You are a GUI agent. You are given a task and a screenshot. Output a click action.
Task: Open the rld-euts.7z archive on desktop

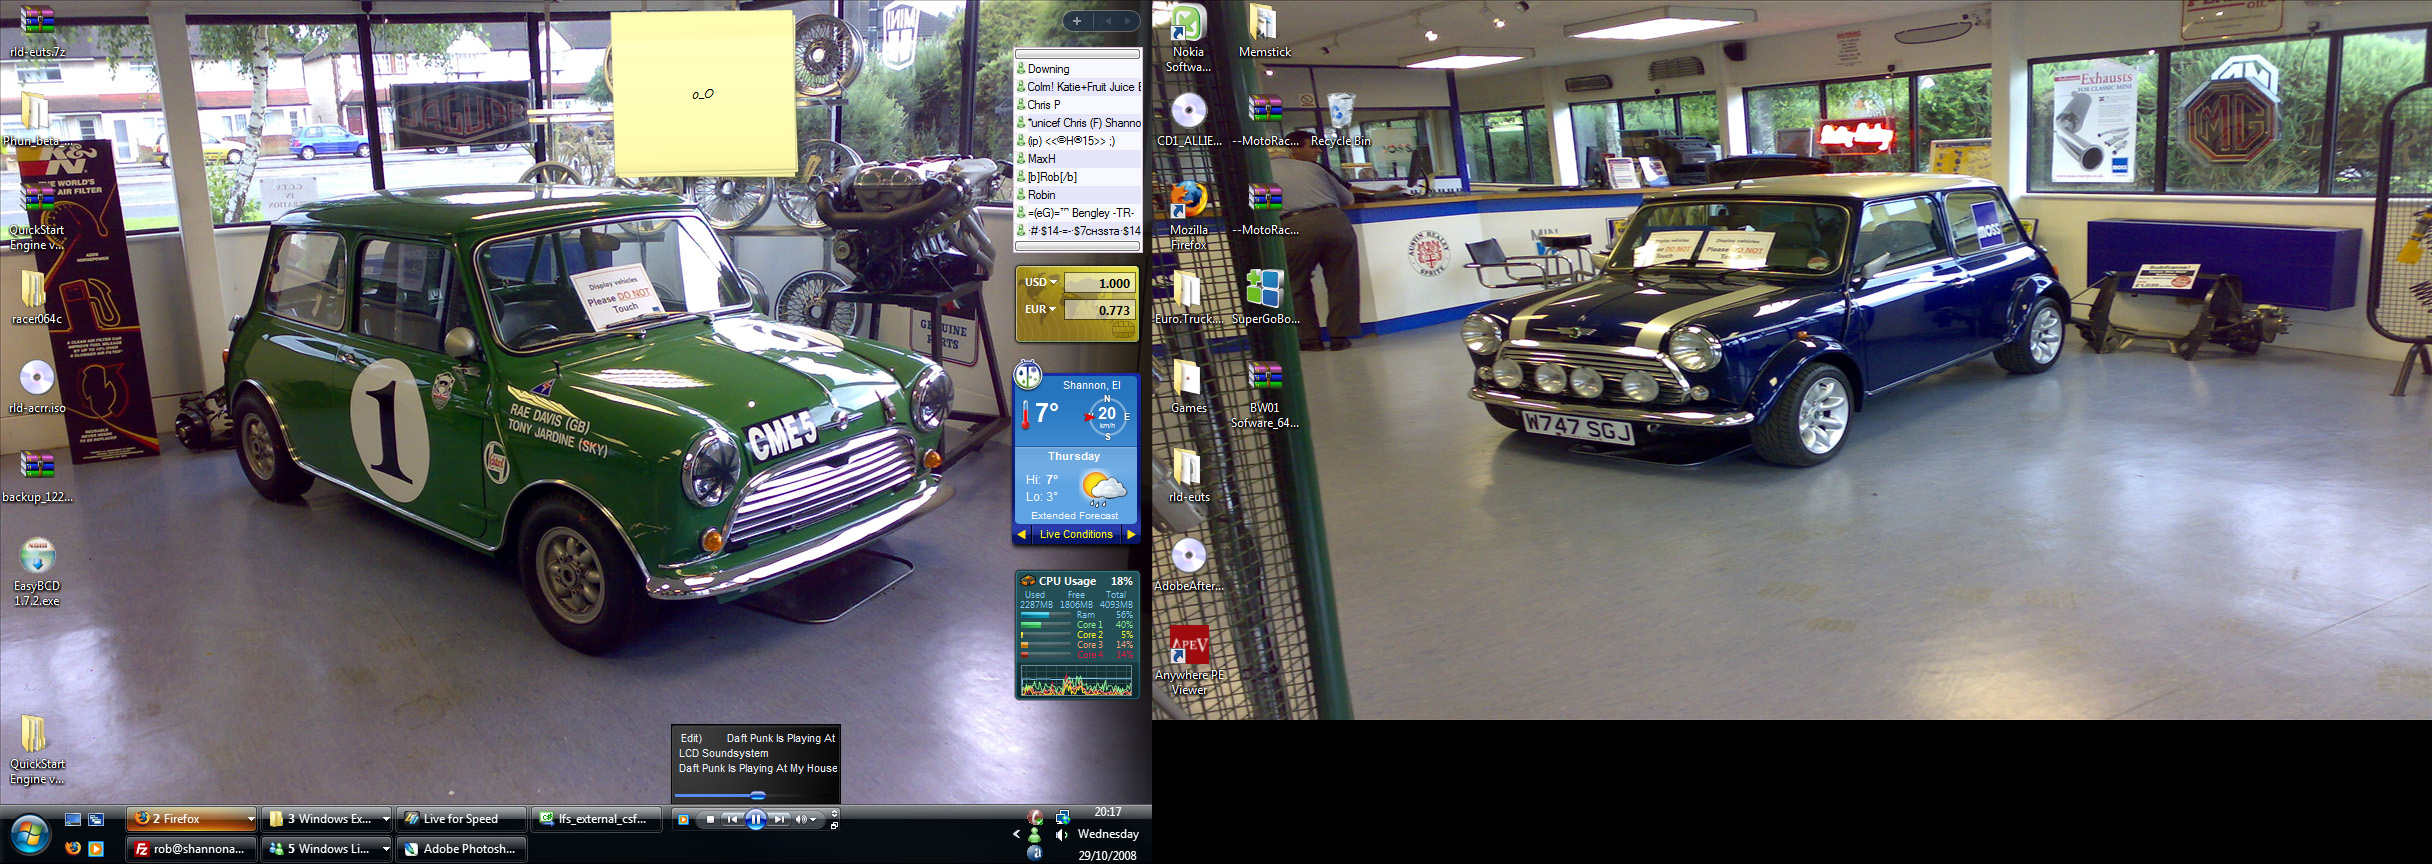click(x=37, y=31)
